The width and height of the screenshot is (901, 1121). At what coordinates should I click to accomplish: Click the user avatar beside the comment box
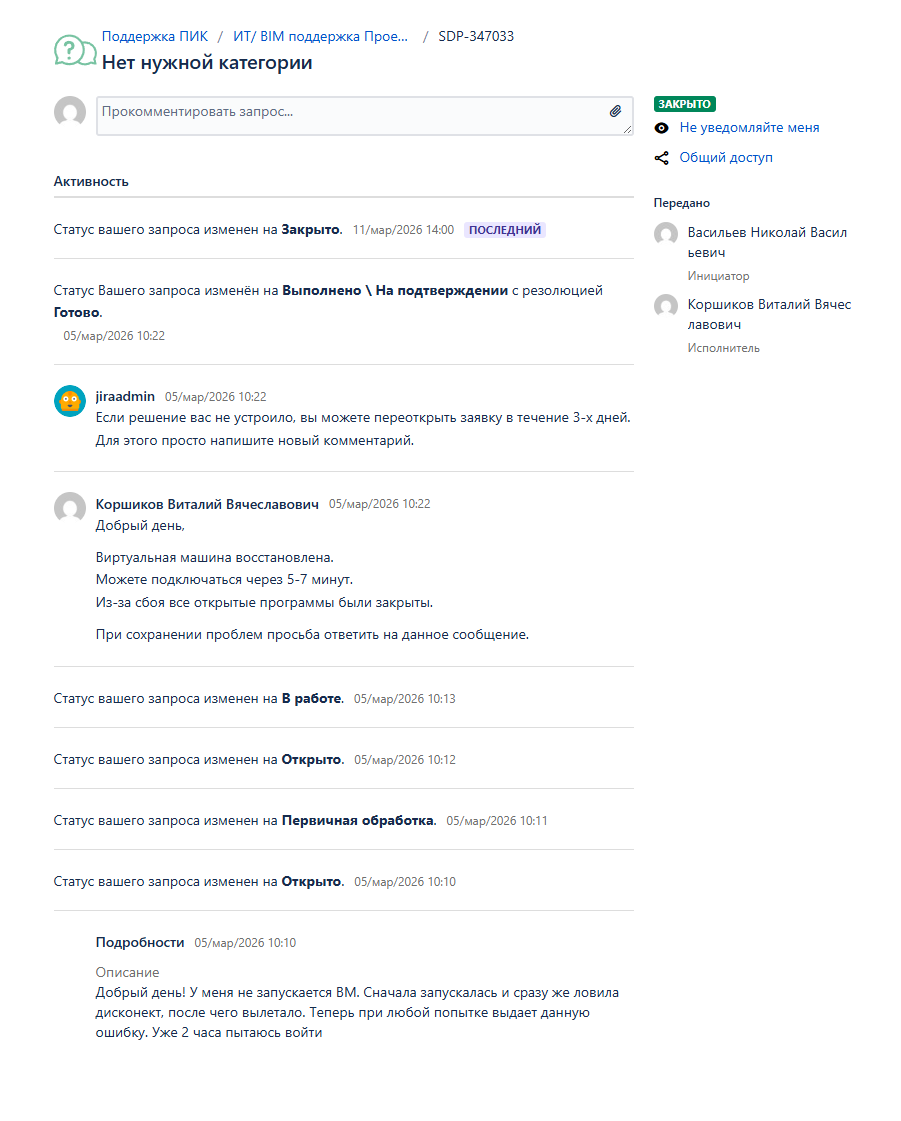(x=70, y=112)
